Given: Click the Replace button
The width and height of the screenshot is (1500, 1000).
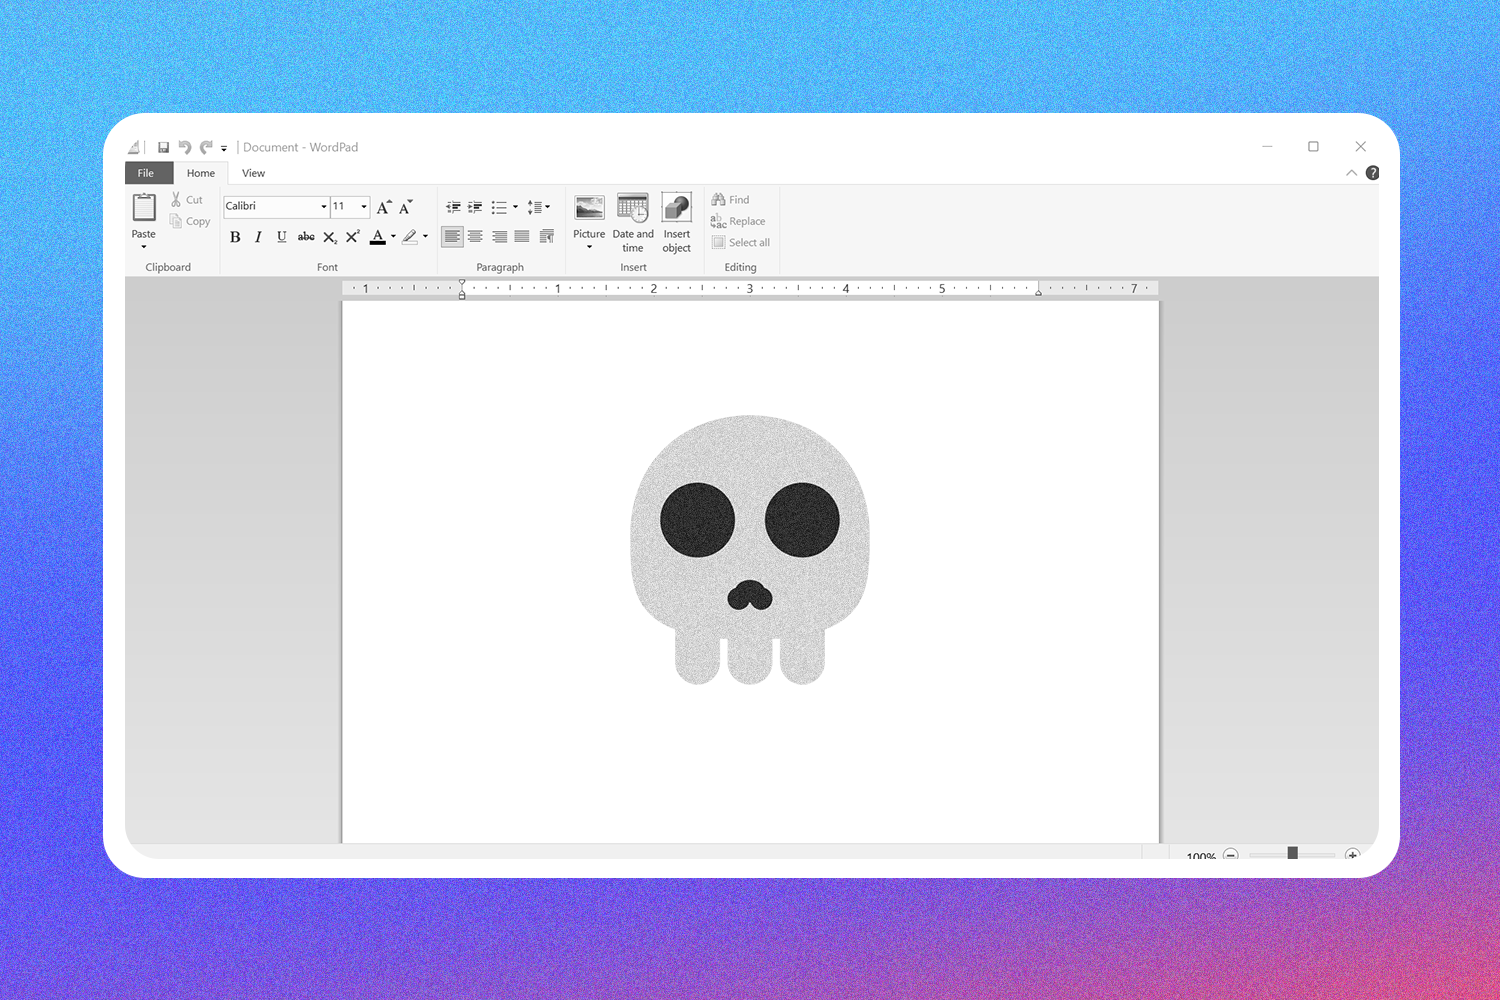Looking at the screenshot, I should click(x=738, y=221).
